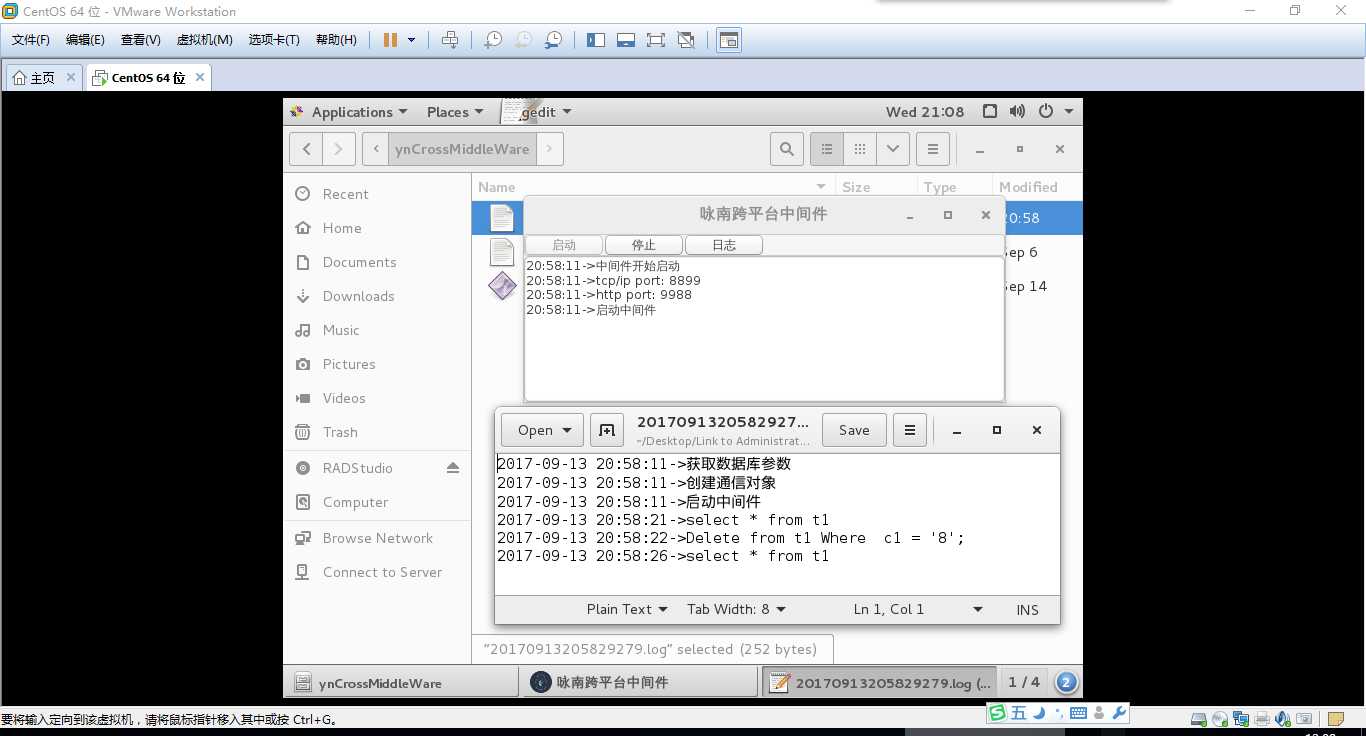Open the 文件(F) menu
The height and width of the screenshot is (736, 1366).
[31, 40]
